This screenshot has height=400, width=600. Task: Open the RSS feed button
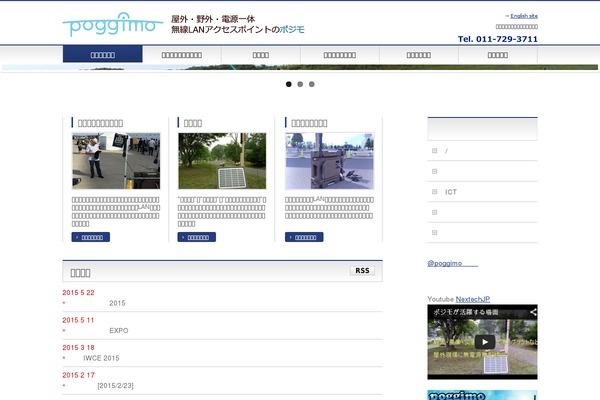pos(362,271)
